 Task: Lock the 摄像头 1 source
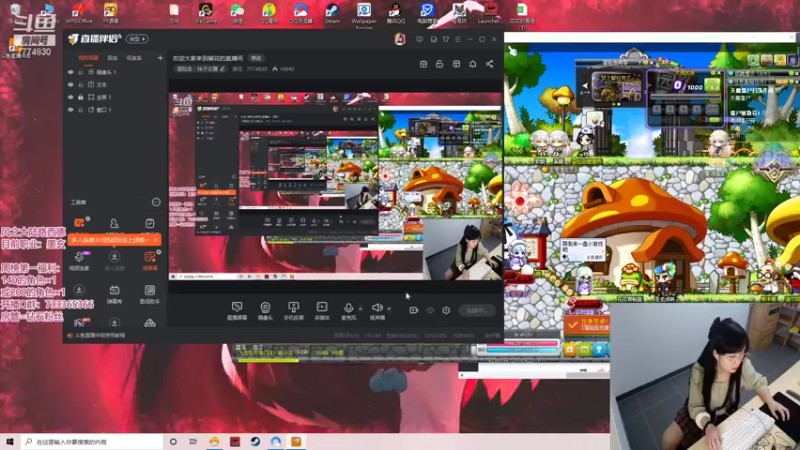click(81, 72)
